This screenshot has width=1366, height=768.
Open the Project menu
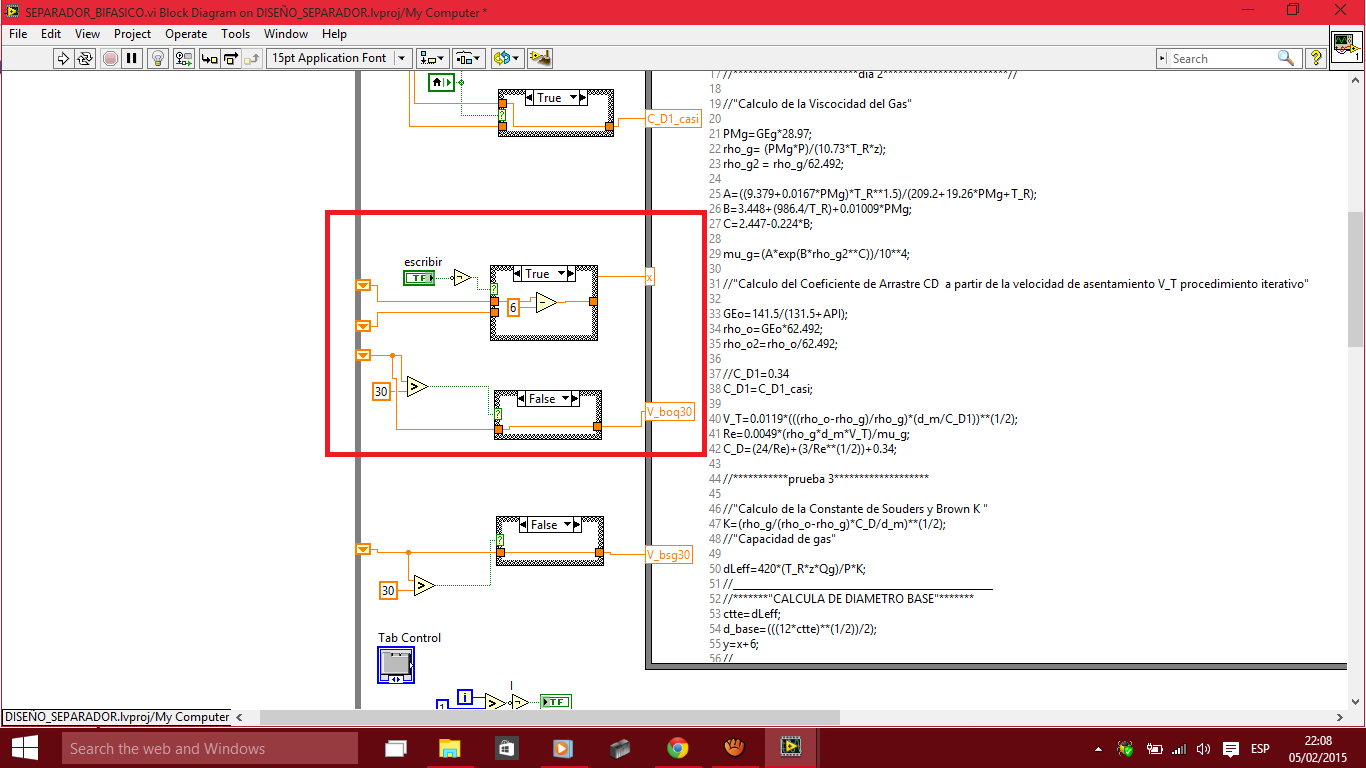click(x=132, y=33)
